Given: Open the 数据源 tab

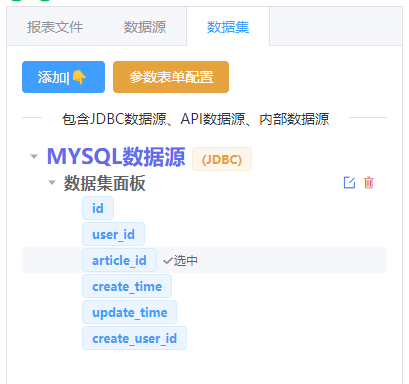Looking at the screenshot, I should tap(145, 27).
